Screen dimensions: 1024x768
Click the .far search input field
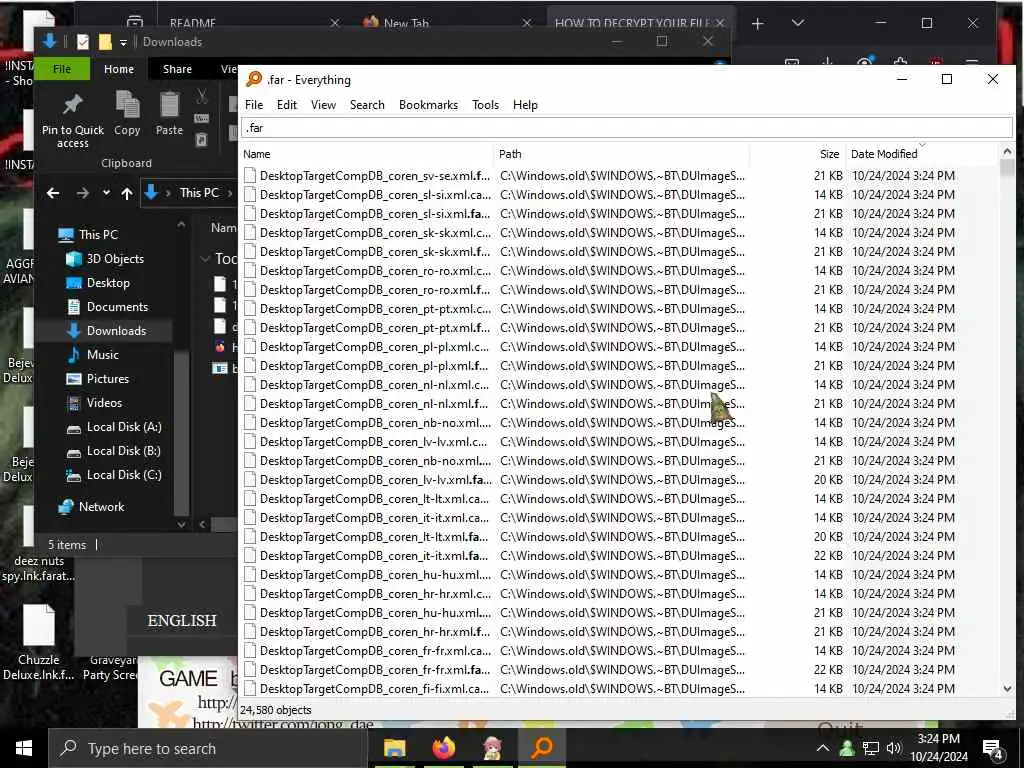pyautogui.click(x=626, y=127)
